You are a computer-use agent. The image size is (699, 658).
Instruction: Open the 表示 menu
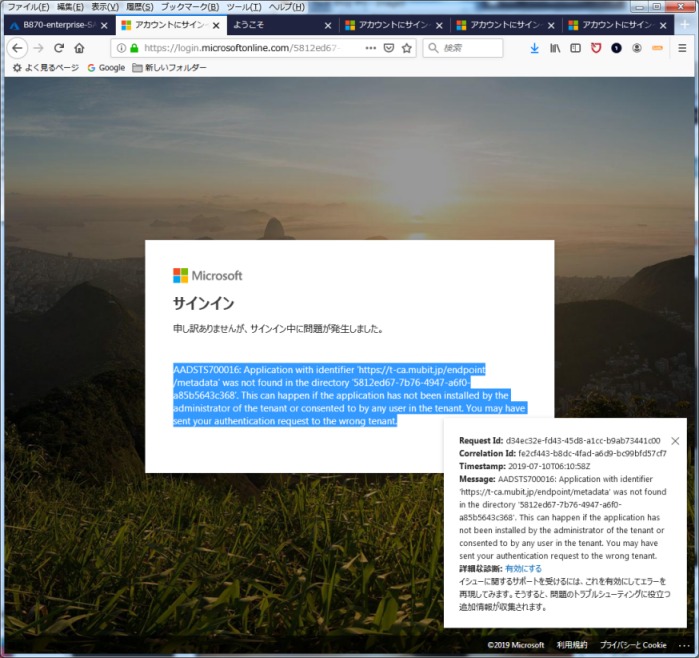(105, 7)
